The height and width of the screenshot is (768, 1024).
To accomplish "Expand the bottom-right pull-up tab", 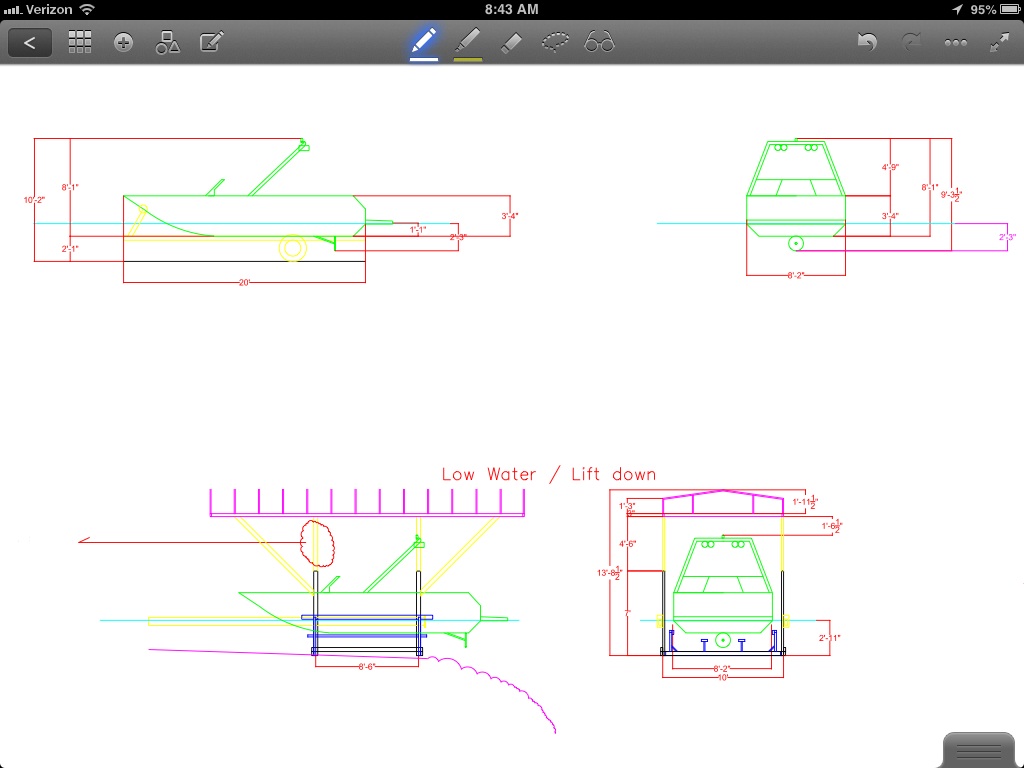I will pos(984,749).
